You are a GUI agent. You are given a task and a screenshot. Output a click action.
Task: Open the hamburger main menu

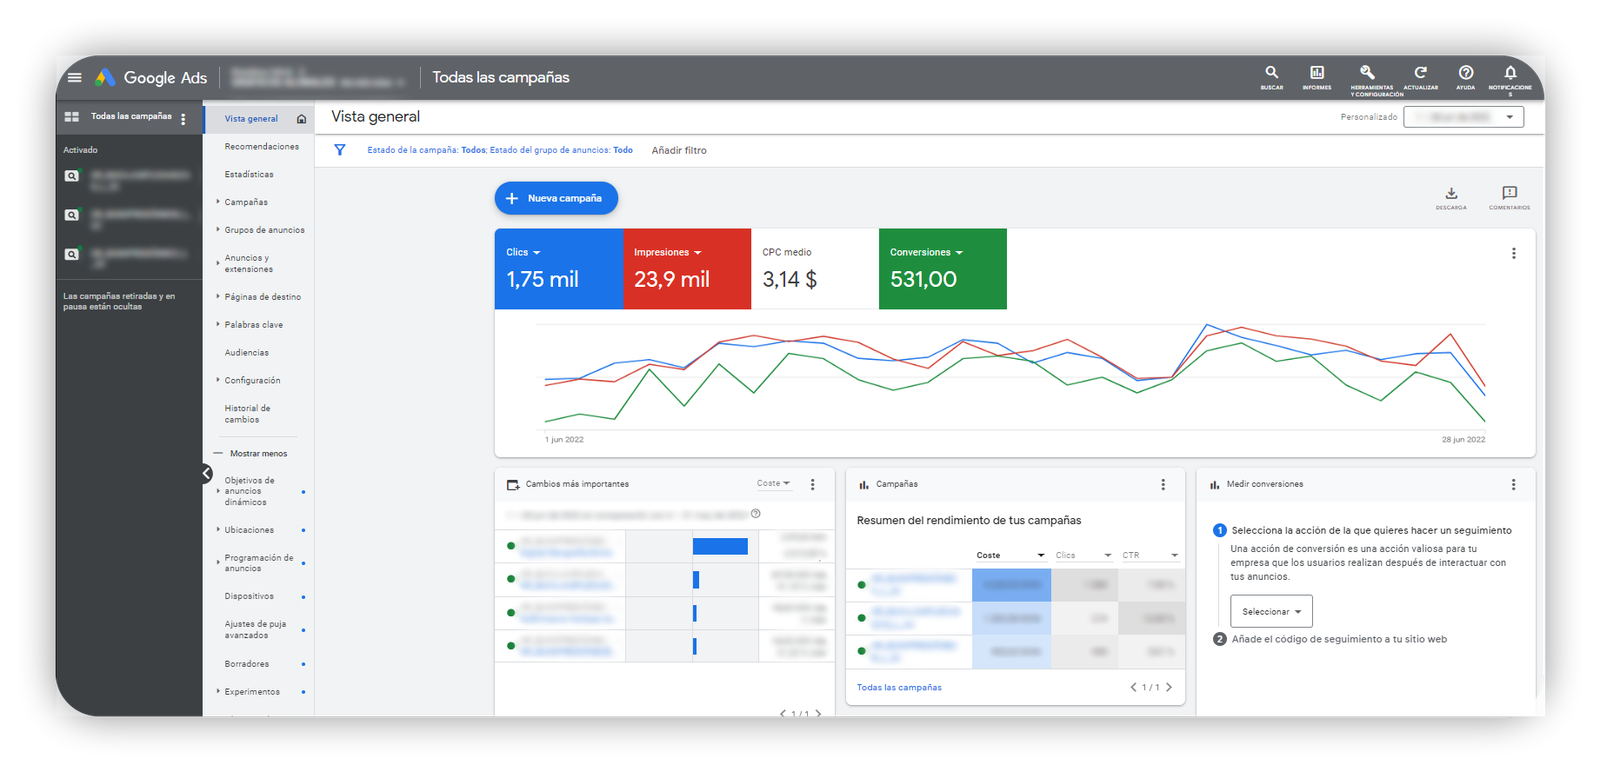point(74,77)
